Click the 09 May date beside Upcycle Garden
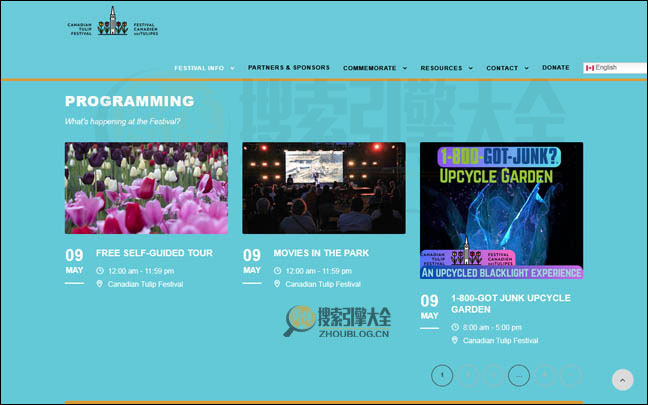This screenshot has height=405, width=648. [429, 307]
